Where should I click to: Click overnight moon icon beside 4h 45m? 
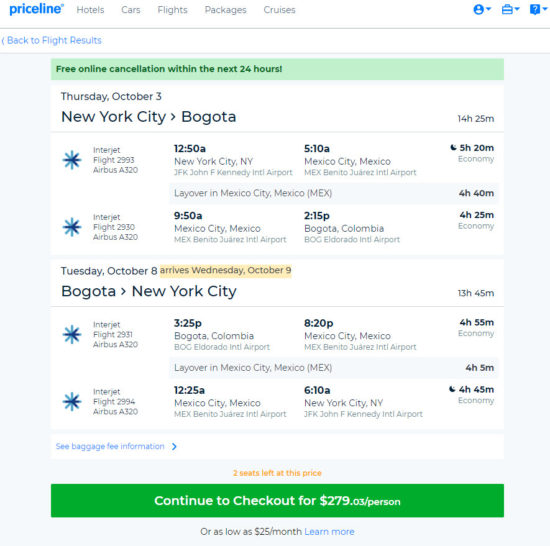coord(452,389)
